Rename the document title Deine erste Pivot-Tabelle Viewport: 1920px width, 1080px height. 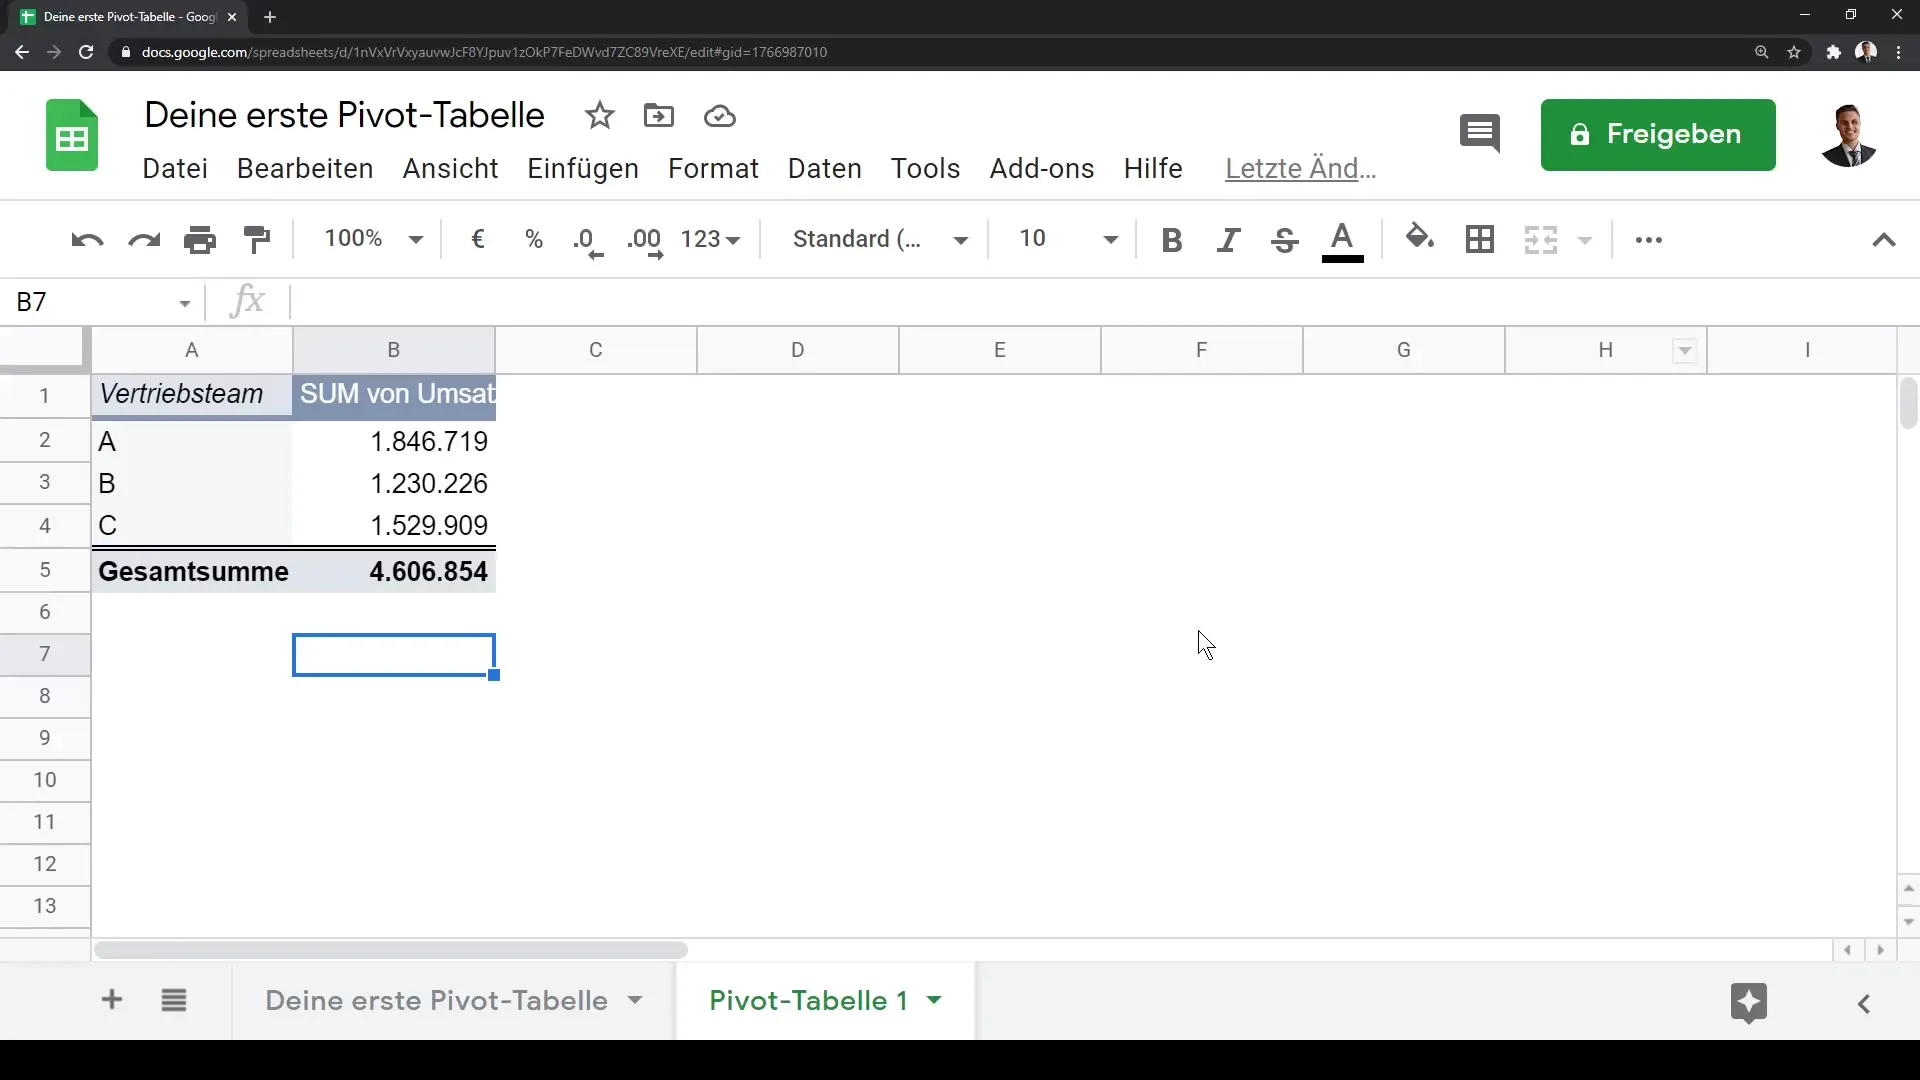[x=344, y=115]
